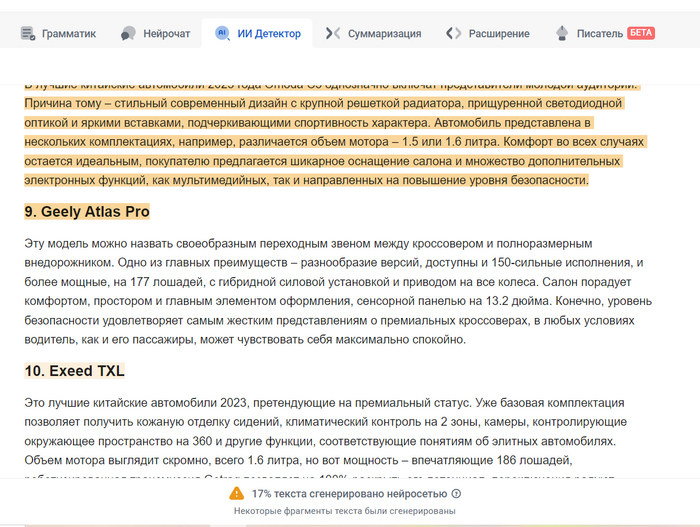
Task: Click the line starting Объем мотора выглядит
Action: 298,460
